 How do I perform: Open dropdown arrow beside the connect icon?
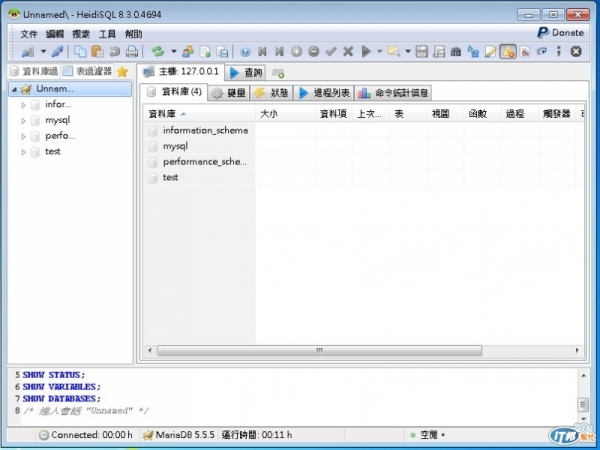[x=44, y=51]
